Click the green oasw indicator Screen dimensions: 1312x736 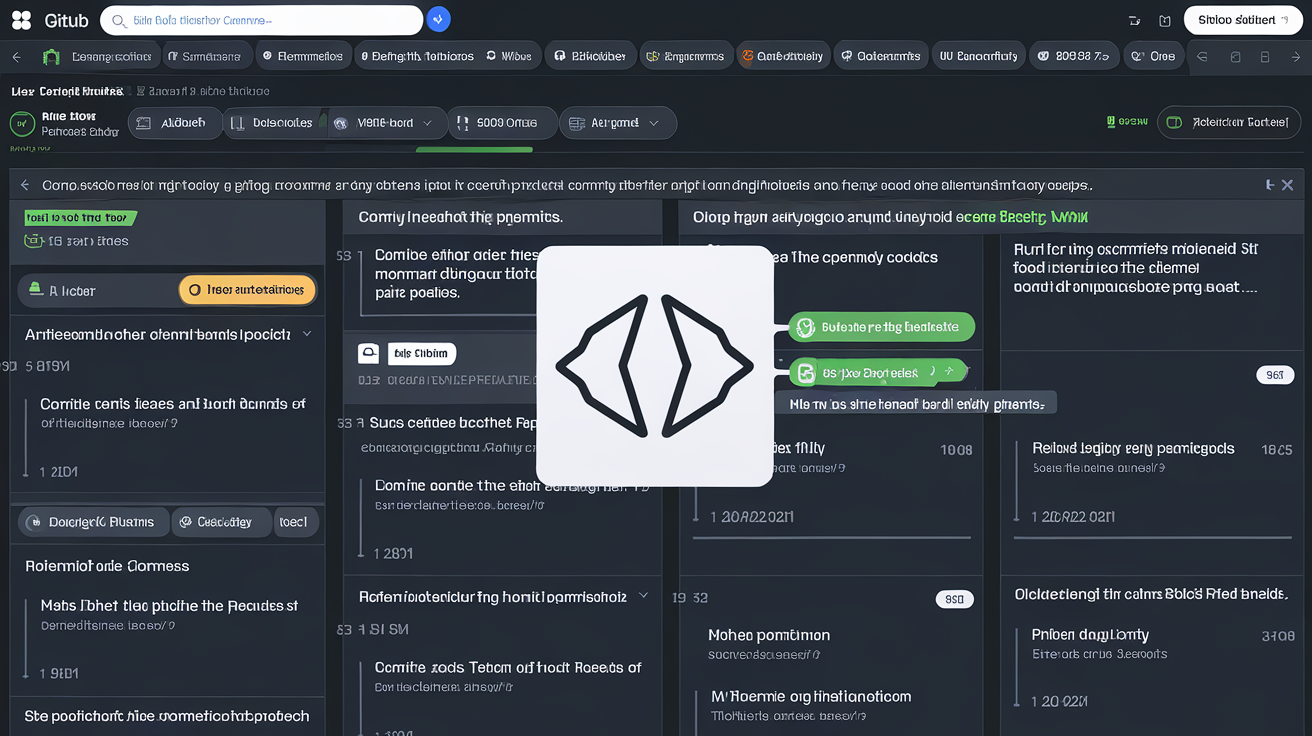1127,122
